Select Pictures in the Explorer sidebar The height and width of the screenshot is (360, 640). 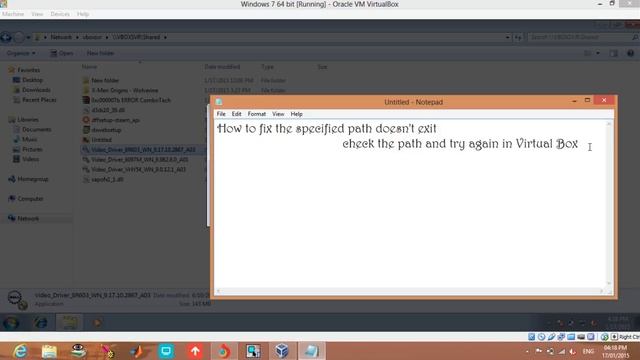[x=32, y=149]
